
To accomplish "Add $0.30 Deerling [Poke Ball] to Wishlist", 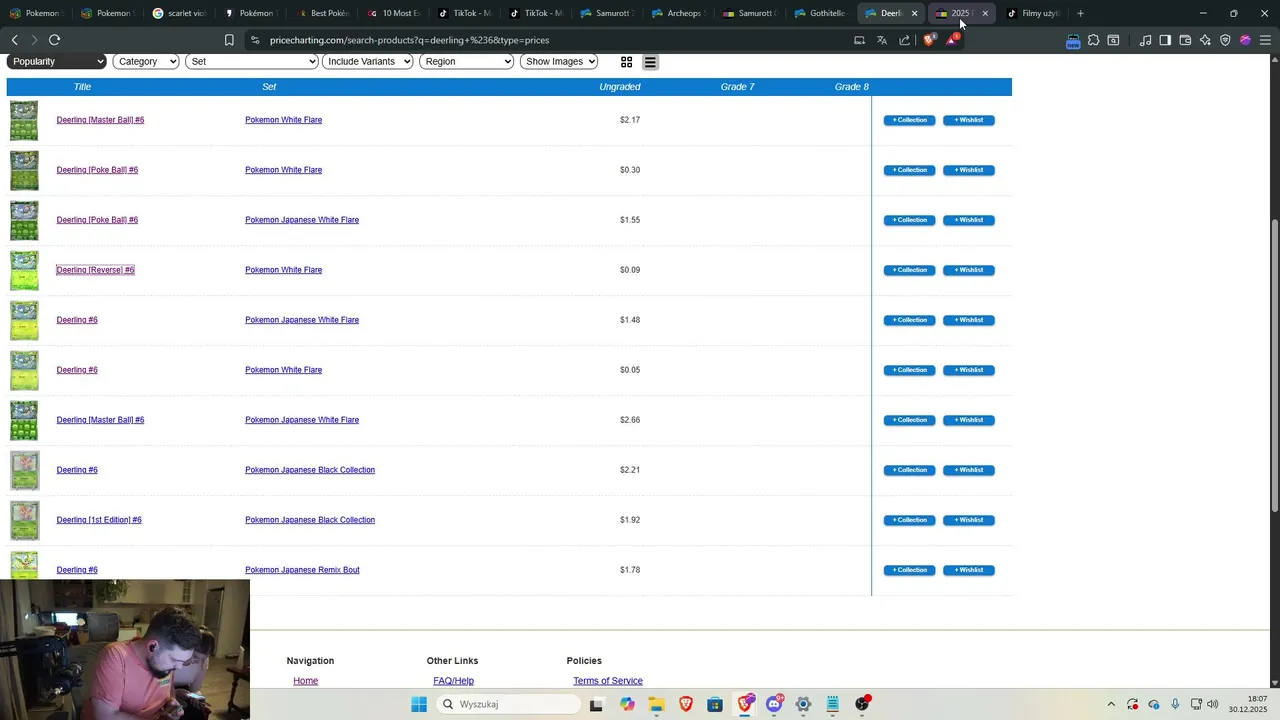I will 969,170.
